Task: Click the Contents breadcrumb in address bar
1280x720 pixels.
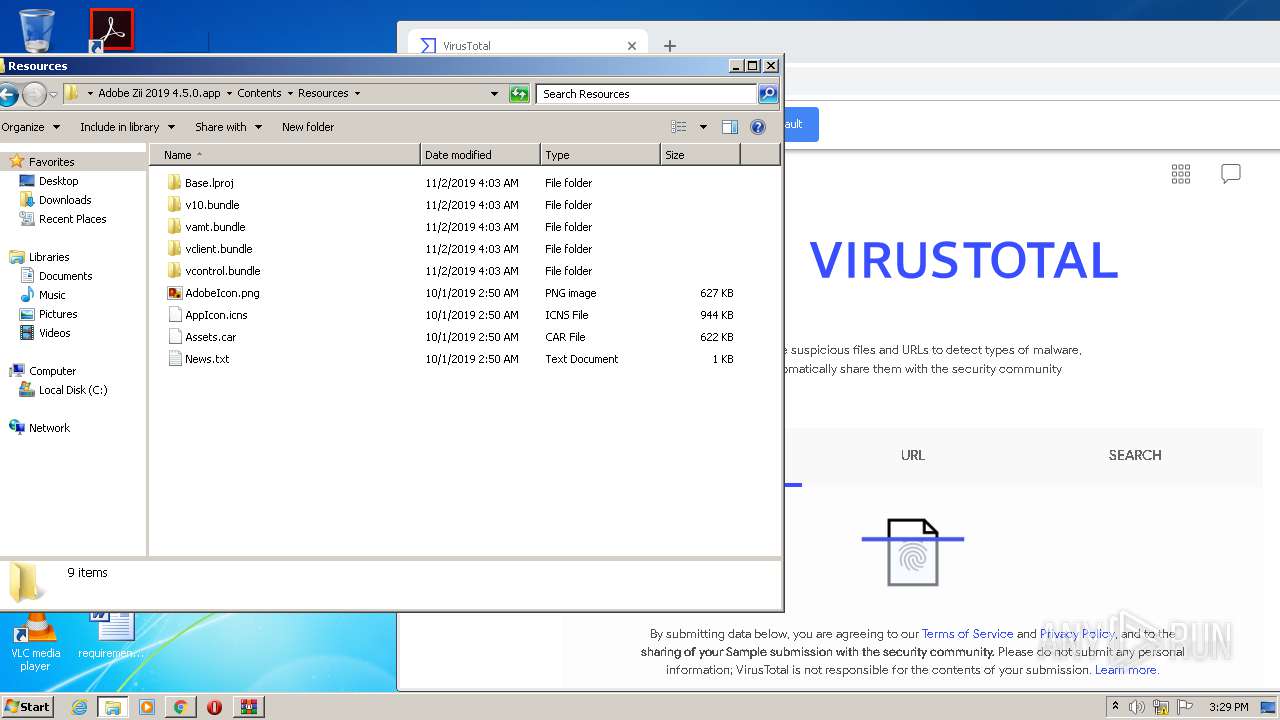Action: [x=259, y=93]
